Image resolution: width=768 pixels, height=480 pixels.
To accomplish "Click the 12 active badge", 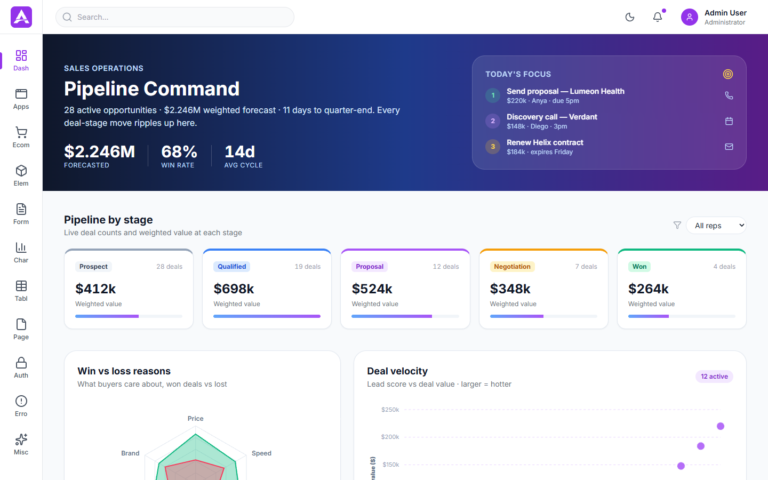I will tap(714, 376).
